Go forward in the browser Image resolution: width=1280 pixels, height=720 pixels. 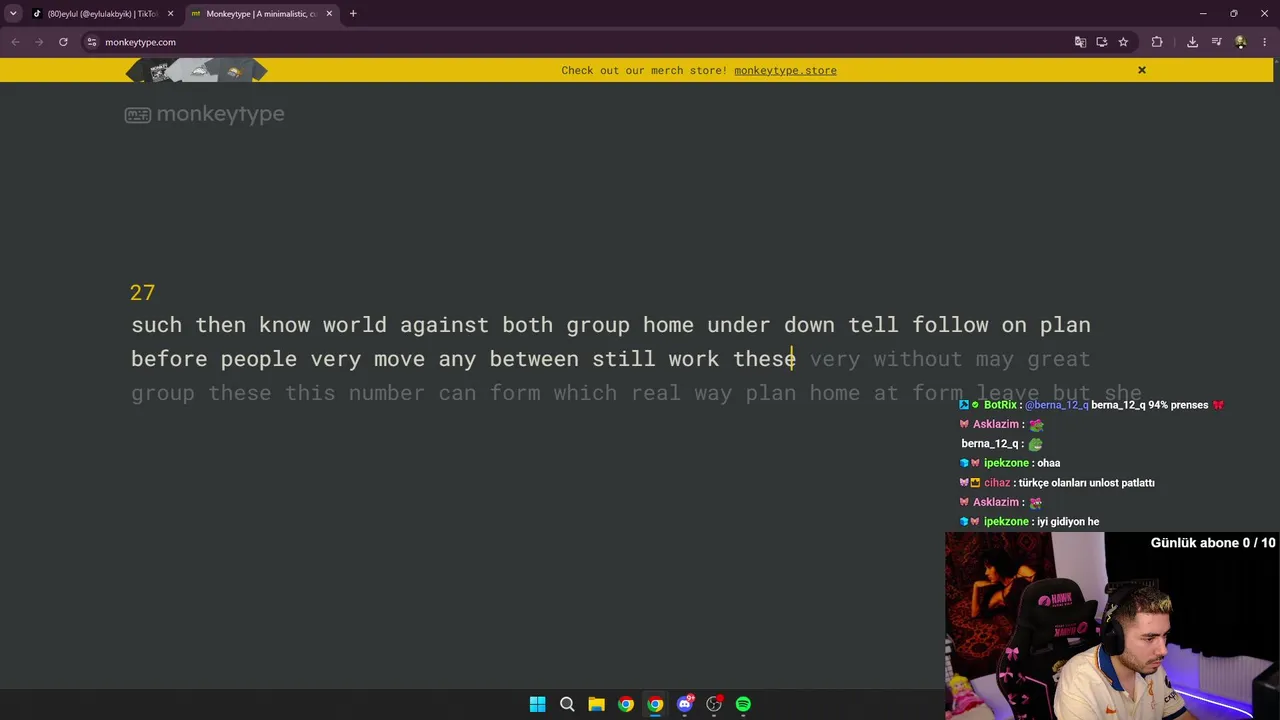point(39,42)
